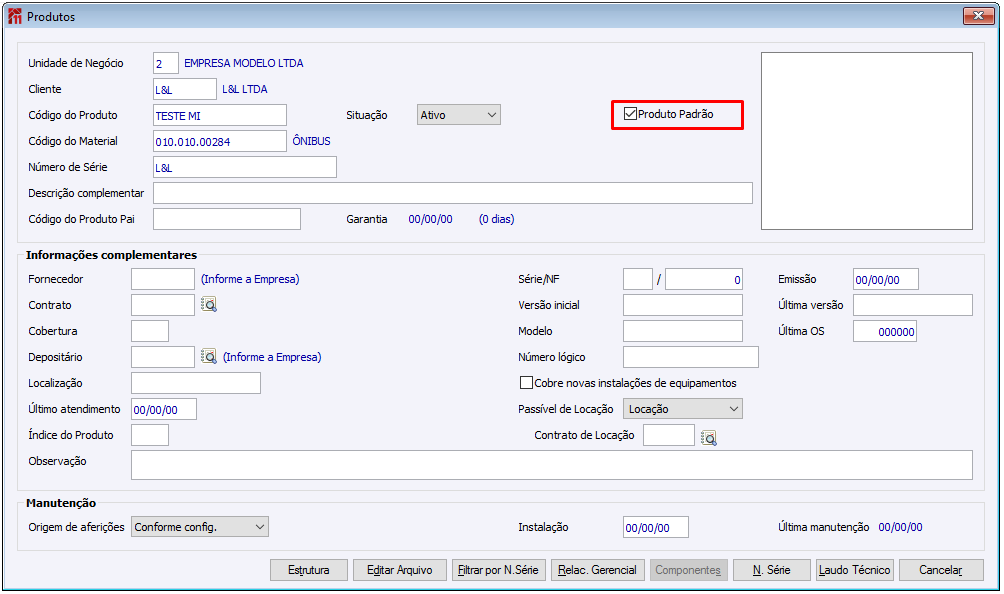This screenshot has width=1004, height=594.
Task: Click Filtrar por N.Série button
Action: [498, 570]
